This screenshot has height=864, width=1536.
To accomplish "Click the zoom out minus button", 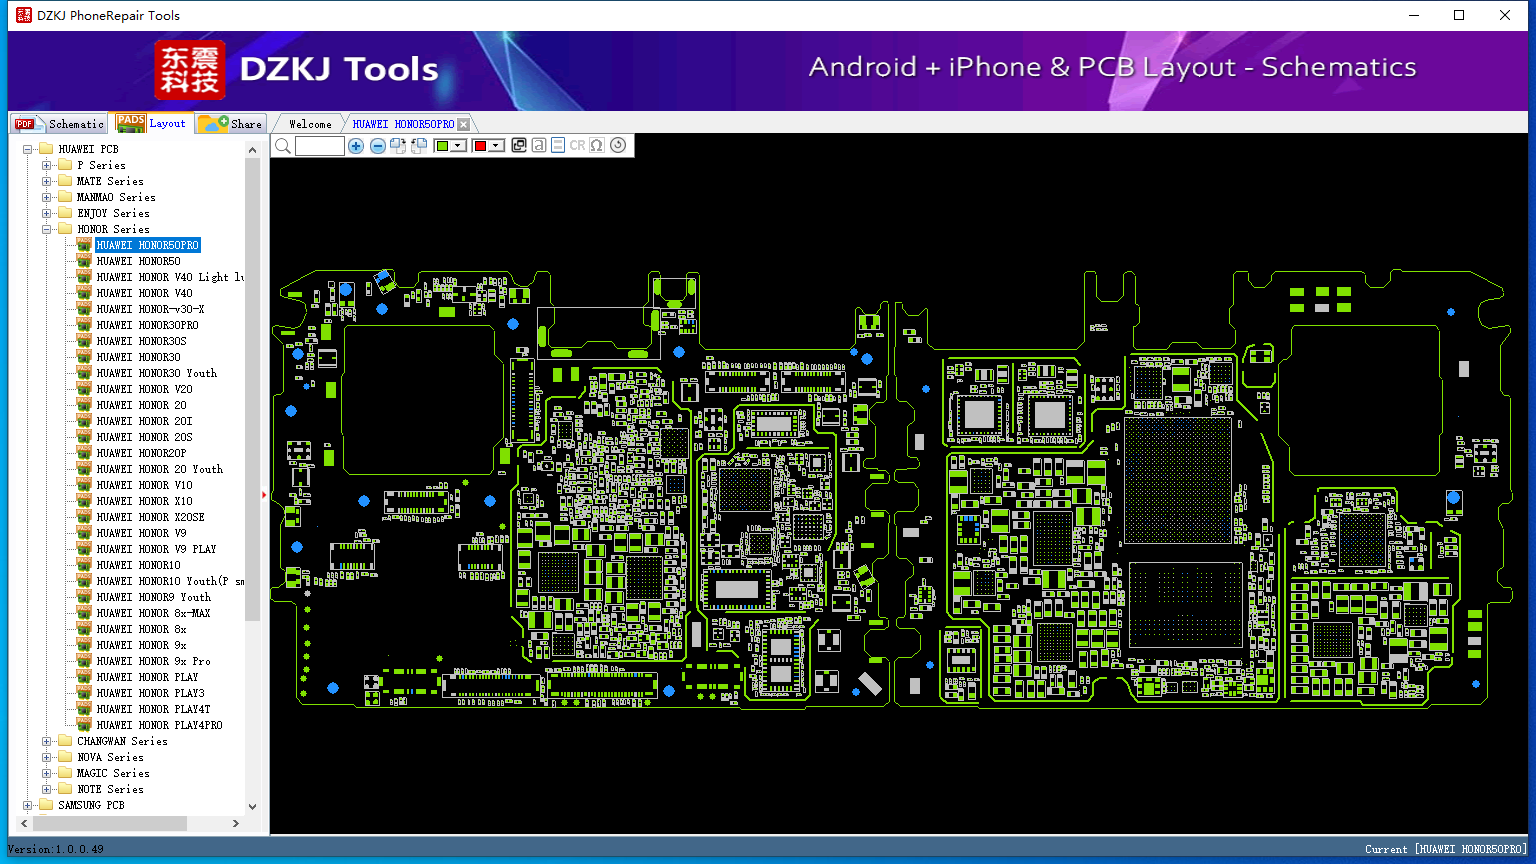I will 378,146.
